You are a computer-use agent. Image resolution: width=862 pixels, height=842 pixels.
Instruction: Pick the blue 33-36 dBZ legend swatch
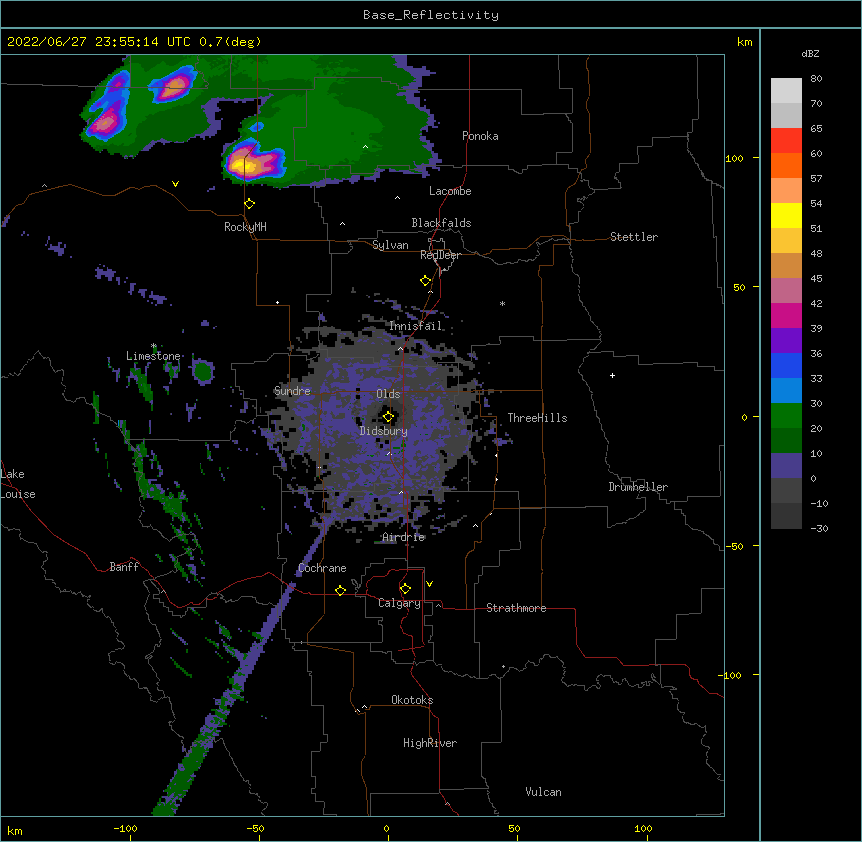[786, 365]
